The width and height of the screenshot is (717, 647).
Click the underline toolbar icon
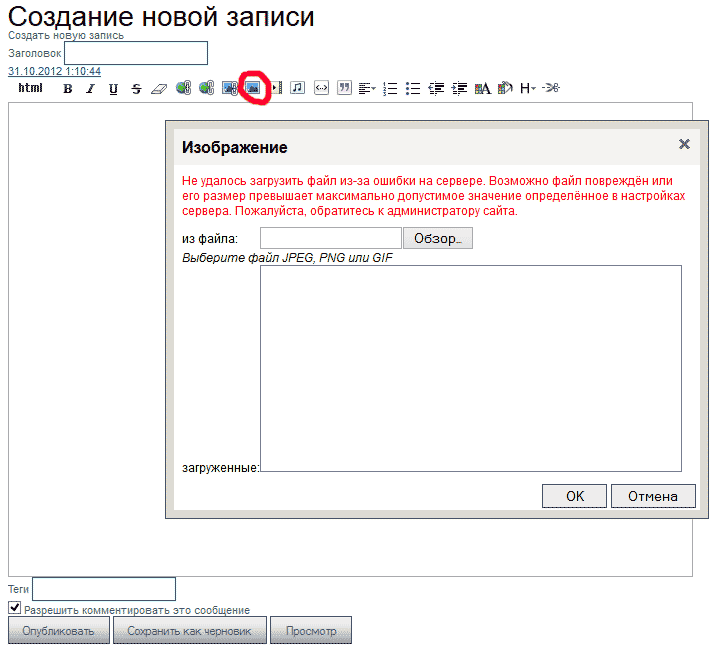tap(113, 88)
